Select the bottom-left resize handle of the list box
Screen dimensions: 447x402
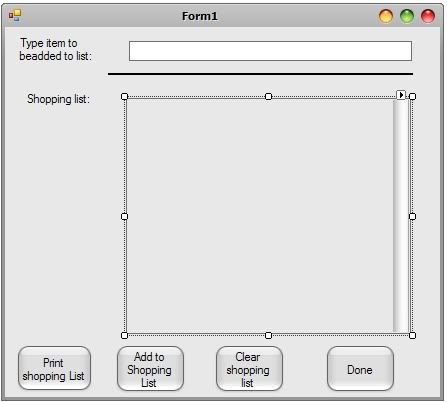tap(124, 335)
